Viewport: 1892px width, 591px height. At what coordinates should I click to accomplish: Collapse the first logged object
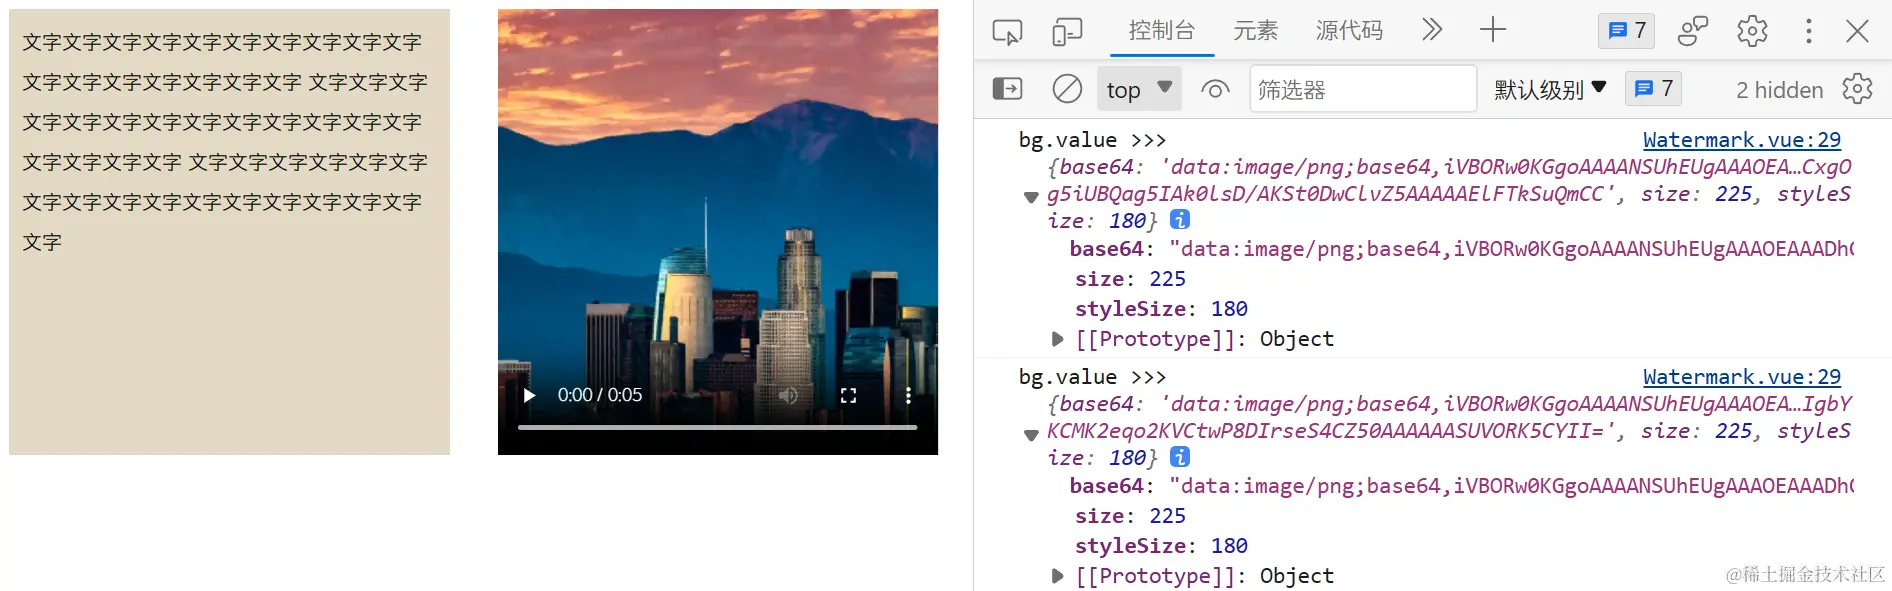(x=1031, y=197)
